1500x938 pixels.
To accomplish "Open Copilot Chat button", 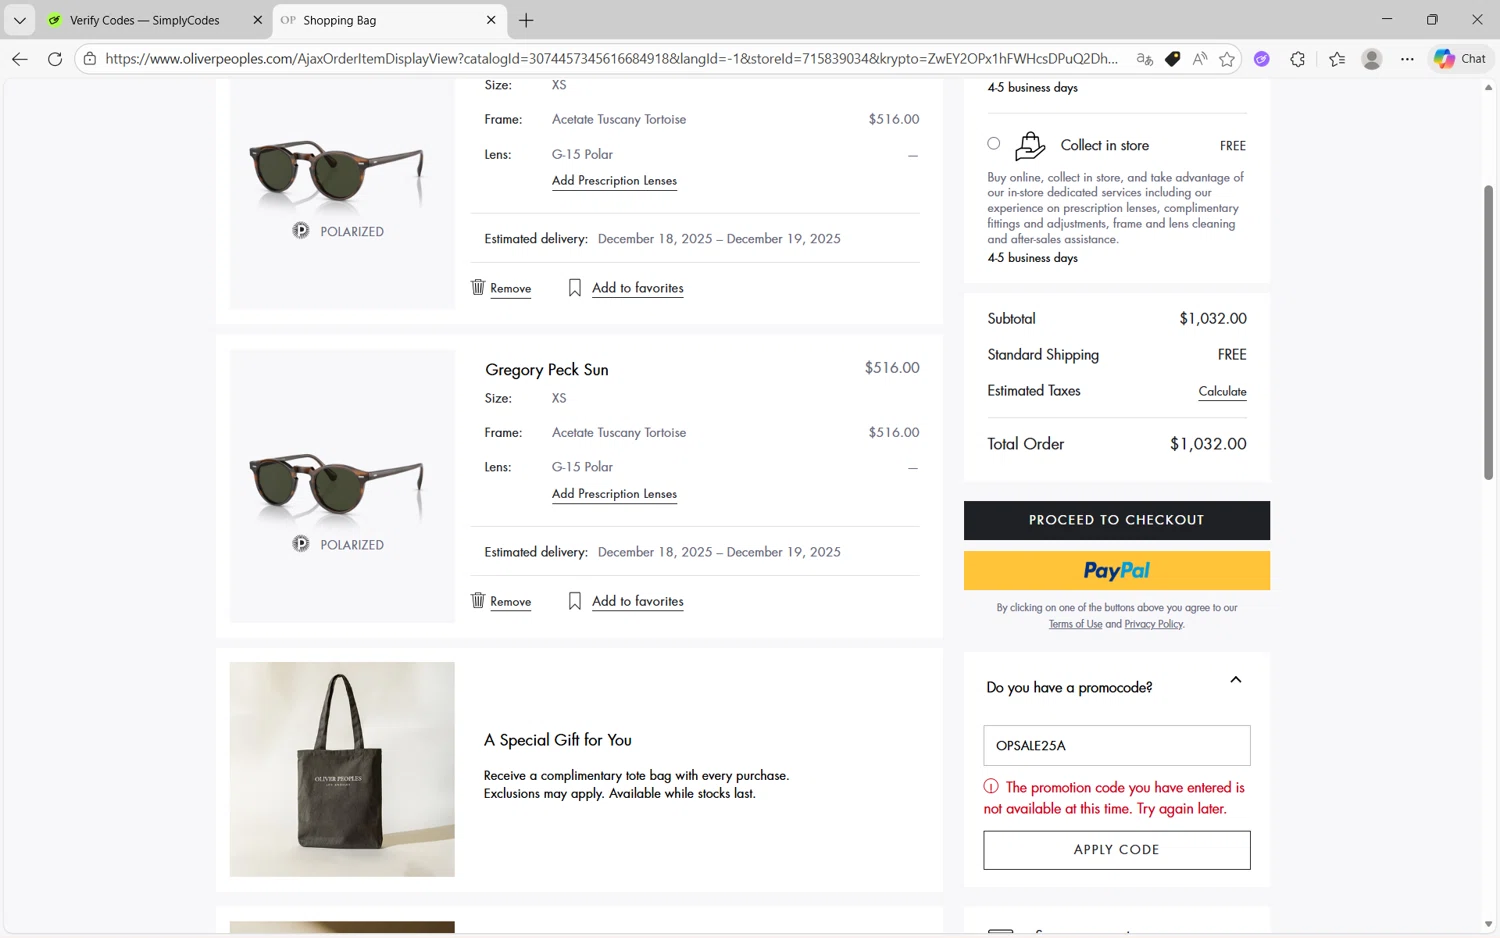I will pyautogui.click(x=1460, y=59).
